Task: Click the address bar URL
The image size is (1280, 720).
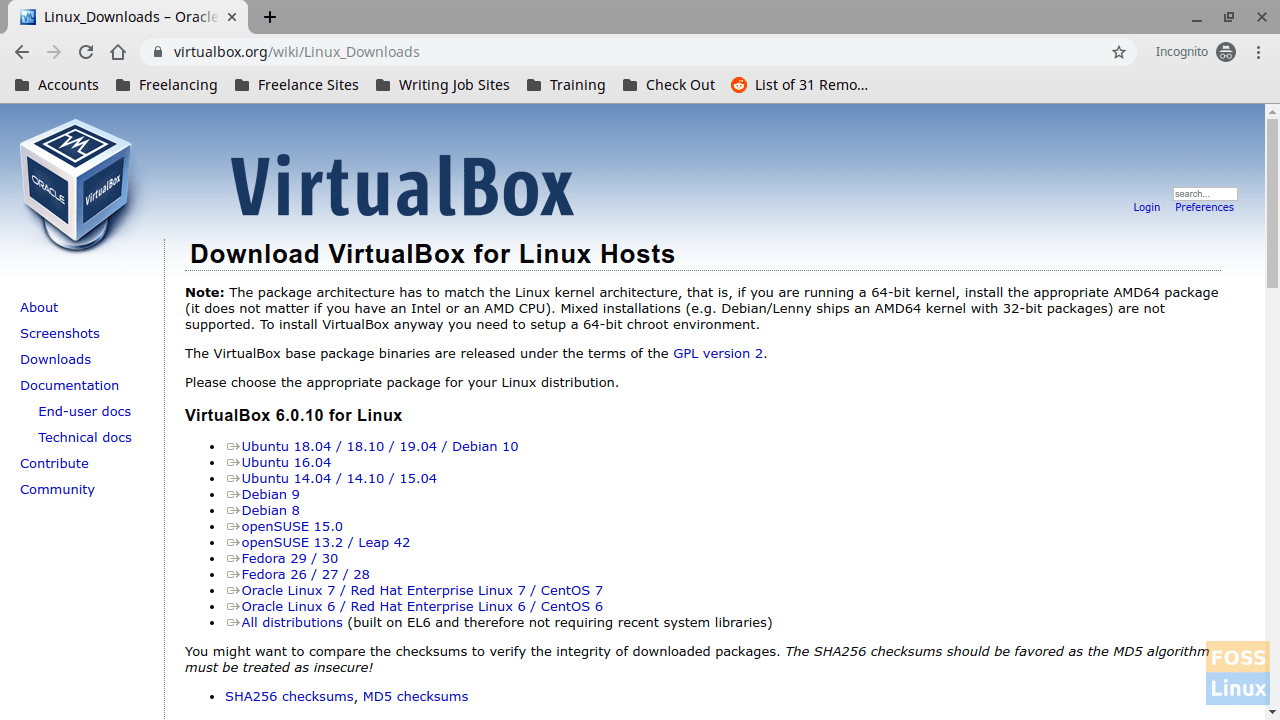Action: (296, 52)
